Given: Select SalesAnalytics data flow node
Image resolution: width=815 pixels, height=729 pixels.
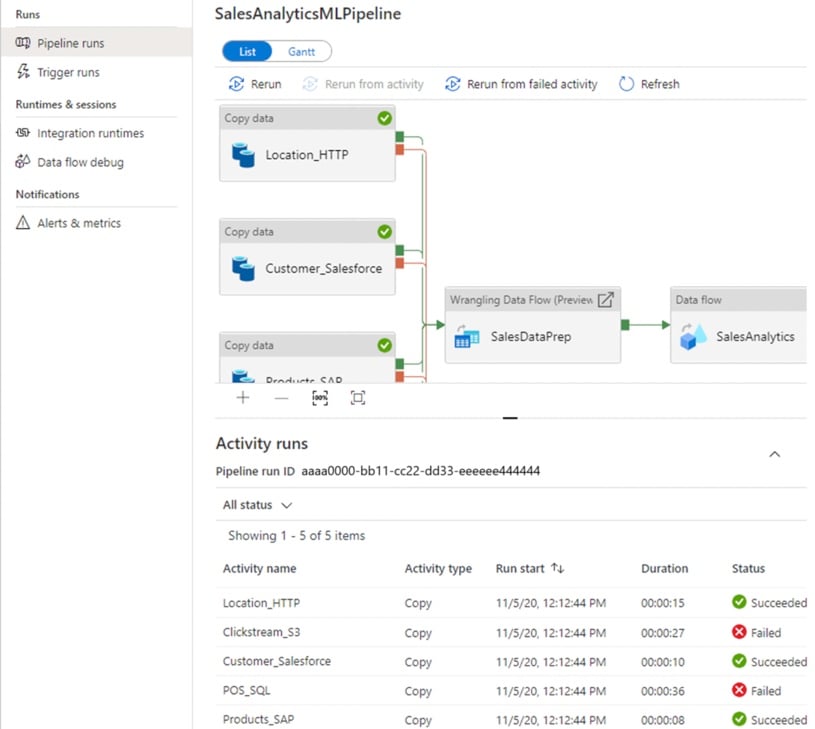Looking at the screenshot, I should (739, 325).
